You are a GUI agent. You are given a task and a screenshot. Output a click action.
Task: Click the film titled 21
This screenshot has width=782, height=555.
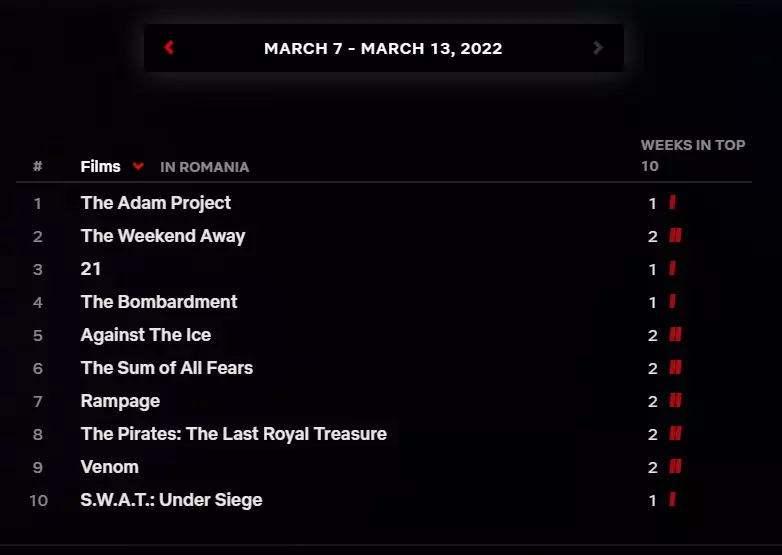coord(91,269)
